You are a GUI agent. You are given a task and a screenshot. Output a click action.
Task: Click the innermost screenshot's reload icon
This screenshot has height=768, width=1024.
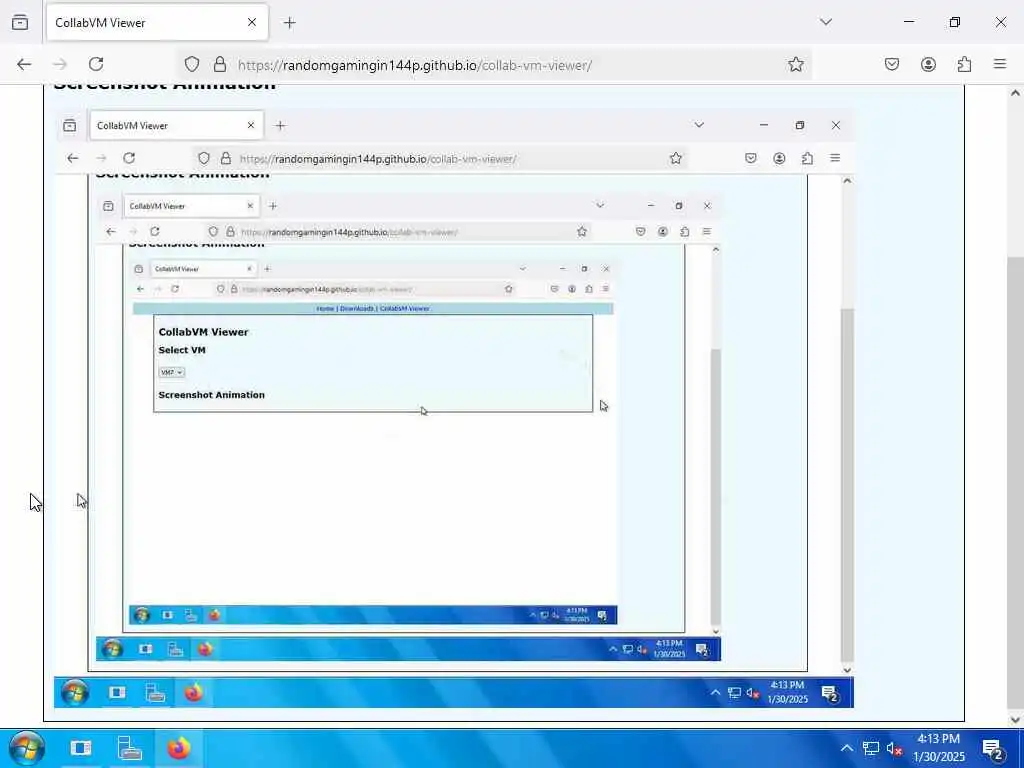[175, 289]
